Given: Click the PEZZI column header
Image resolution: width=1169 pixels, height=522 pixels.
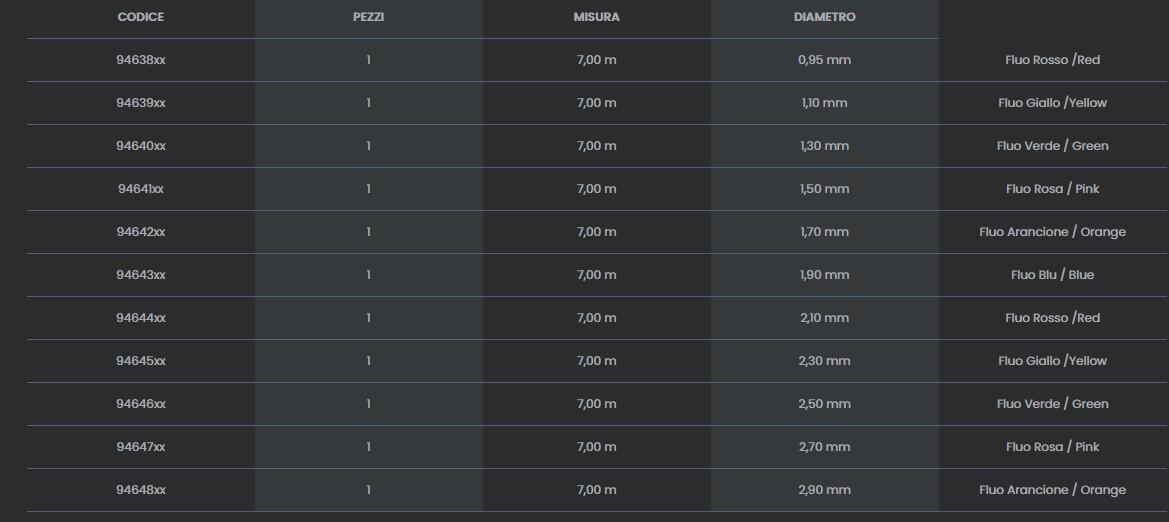Looking at the screenshot, I should point(368,18).
